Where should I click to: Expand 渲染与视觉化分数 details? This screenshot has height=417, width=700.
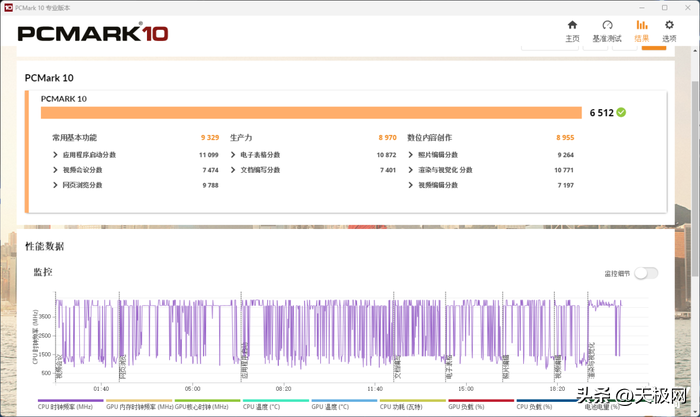(411, 170)
